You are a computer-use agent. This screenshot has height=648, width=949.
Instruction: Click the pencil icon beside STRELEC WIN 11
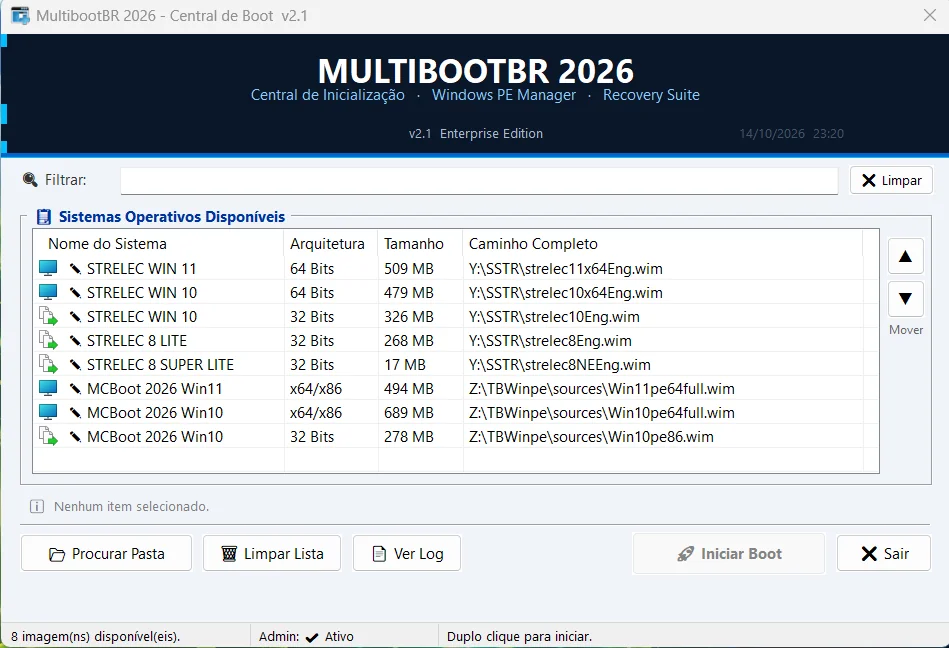pos(75,269)
